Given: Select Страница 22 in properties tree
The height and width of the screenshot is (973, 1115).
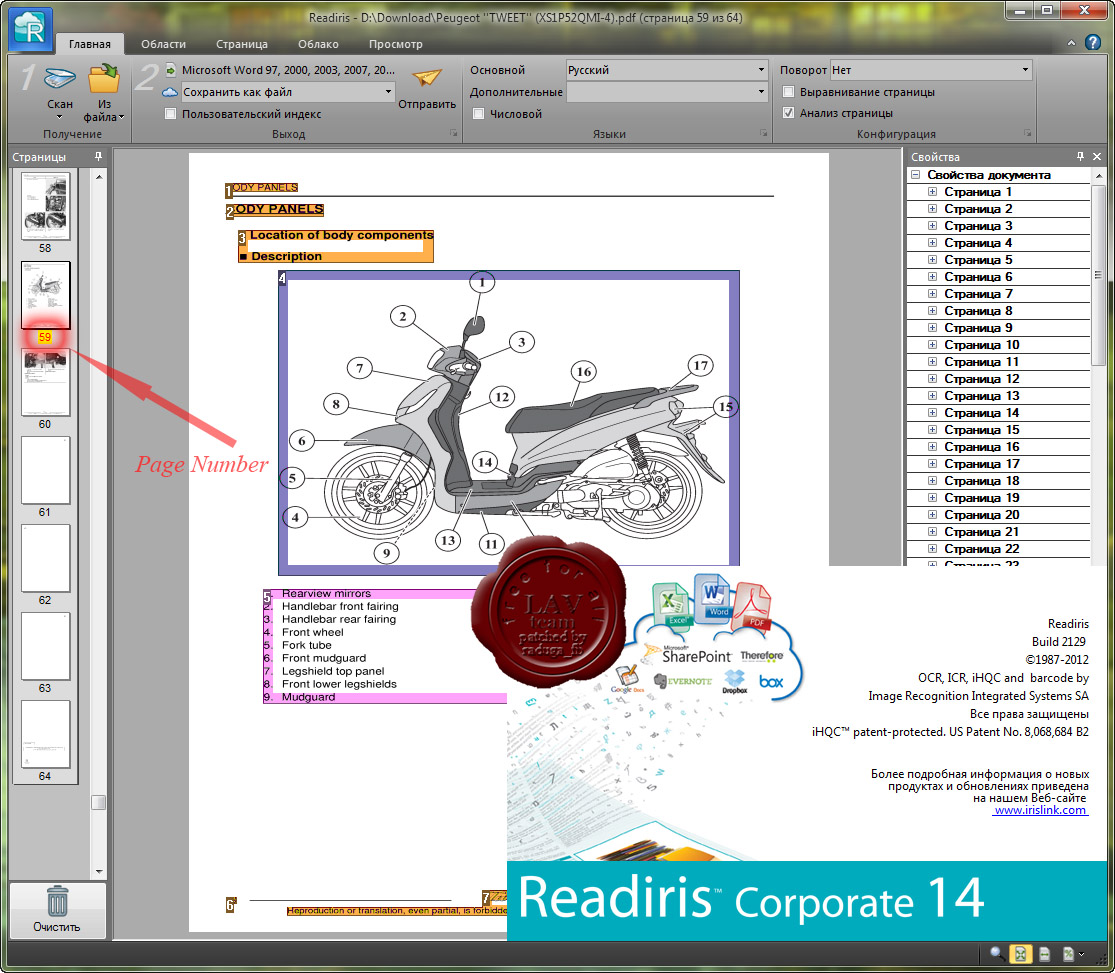Looking at the screenshot, I should click(x=981, y=549).
